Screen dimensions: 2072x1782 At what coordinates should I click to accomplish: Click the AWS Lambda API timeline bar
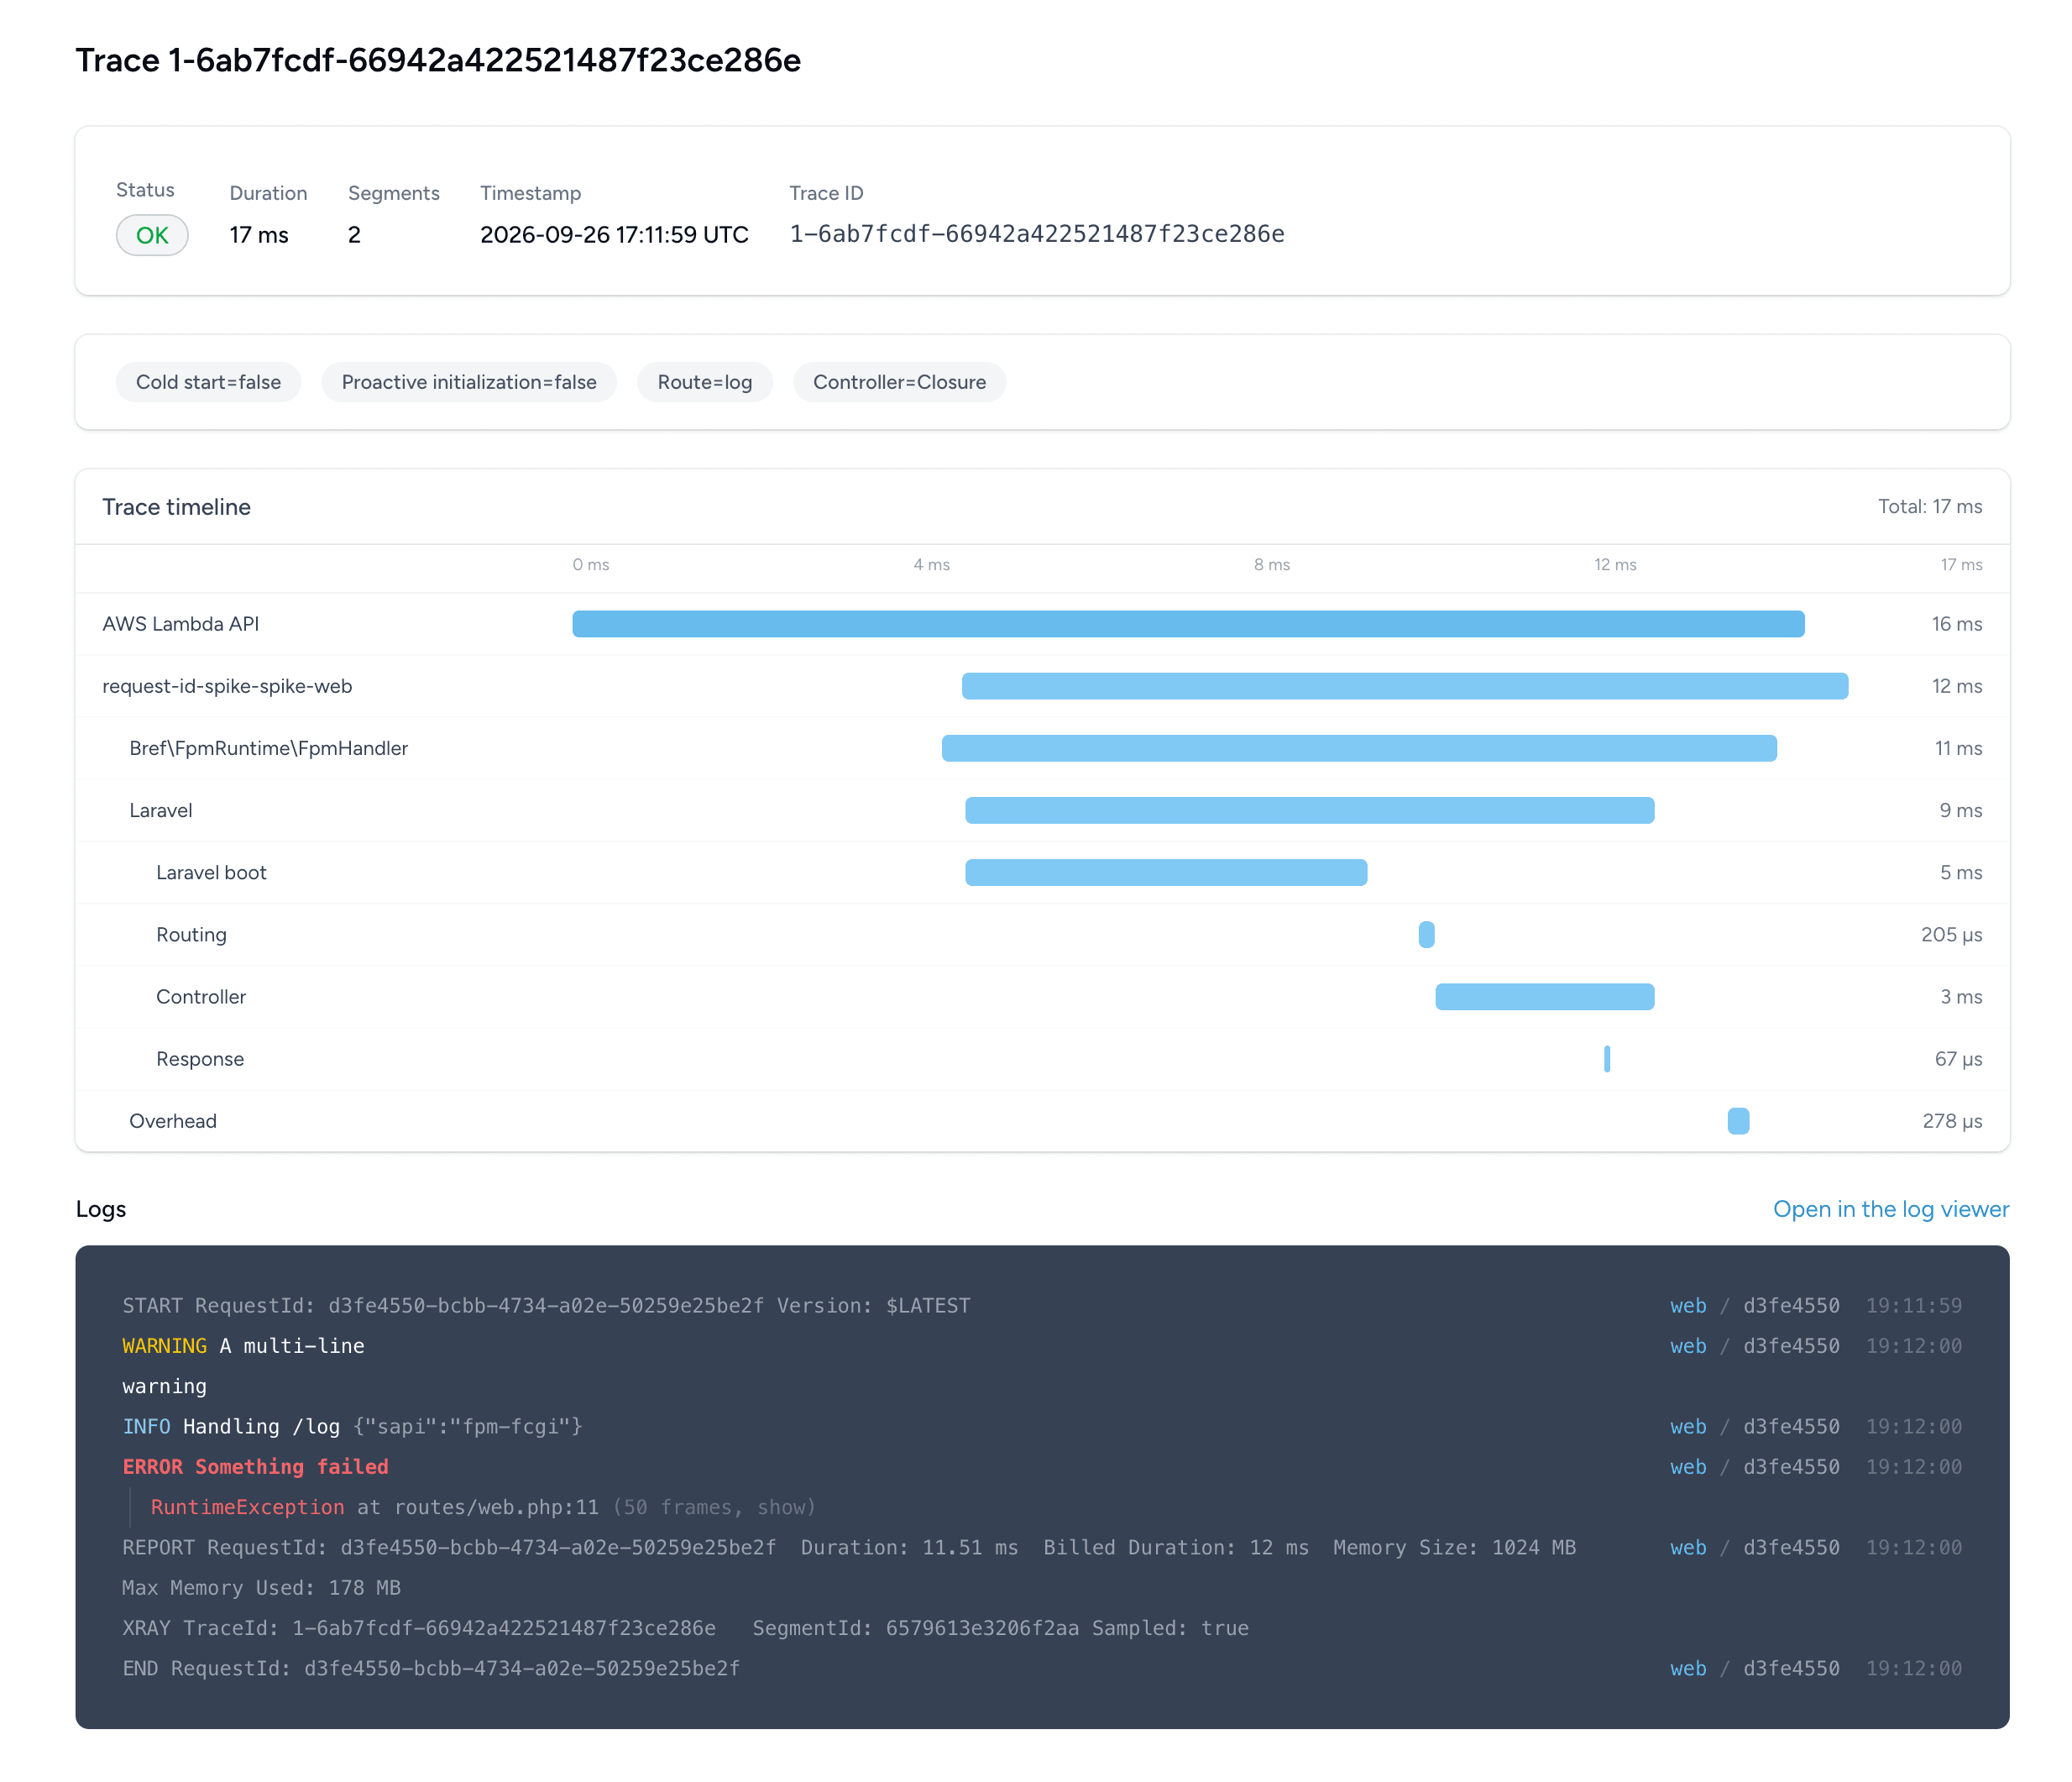click(1188, 624)
